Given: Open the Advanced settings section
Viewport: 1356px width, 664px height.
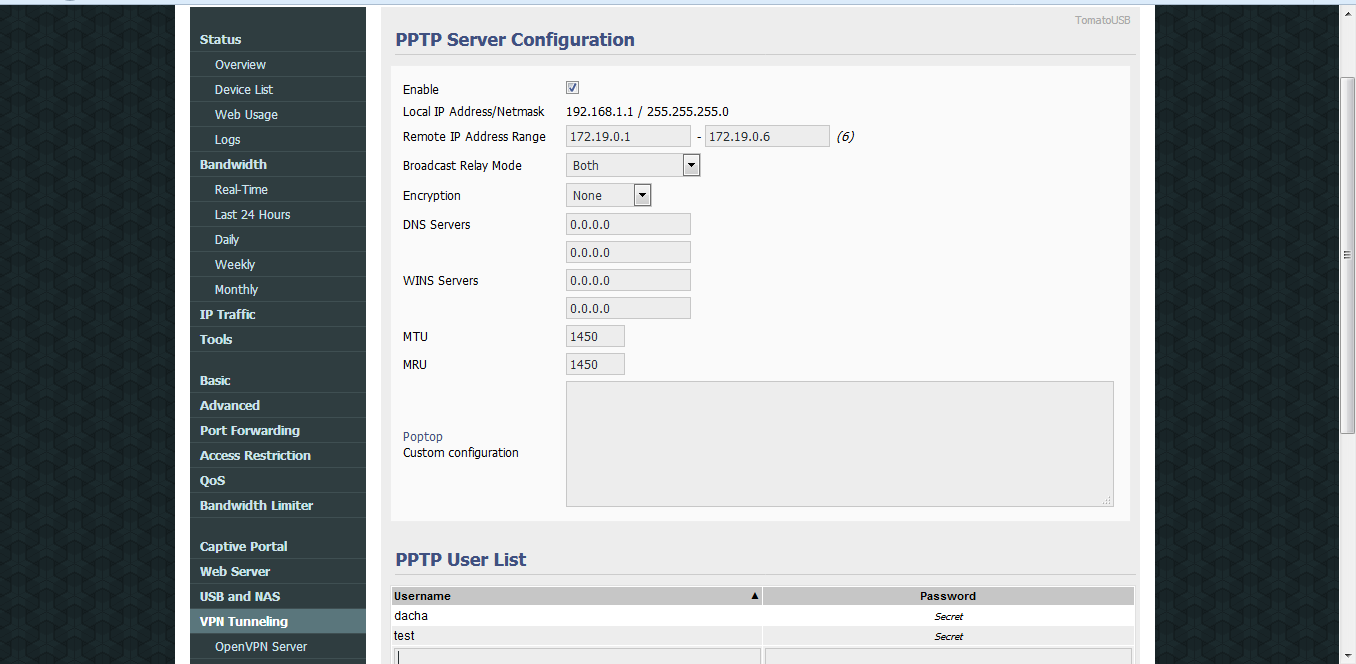Looking at the screenshot, I should point(278,405).
